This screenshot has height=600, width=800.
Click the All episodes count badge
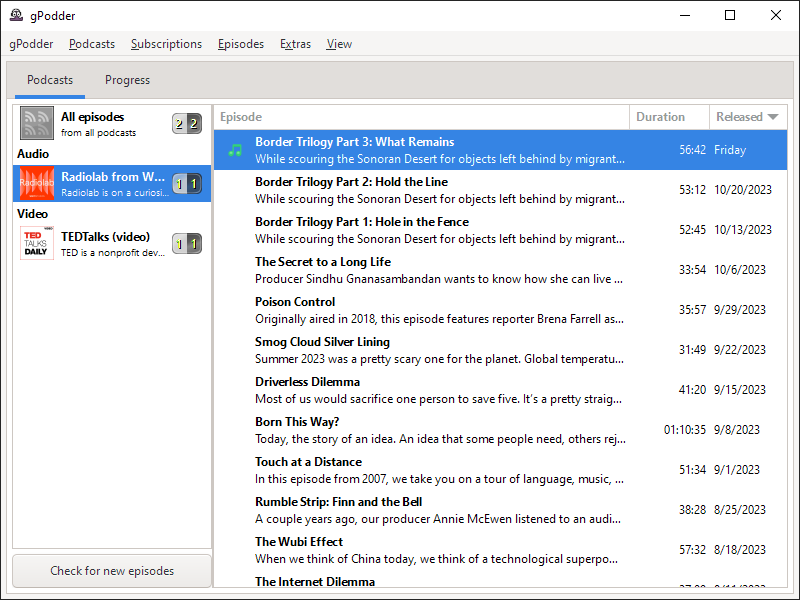point(186,124)
